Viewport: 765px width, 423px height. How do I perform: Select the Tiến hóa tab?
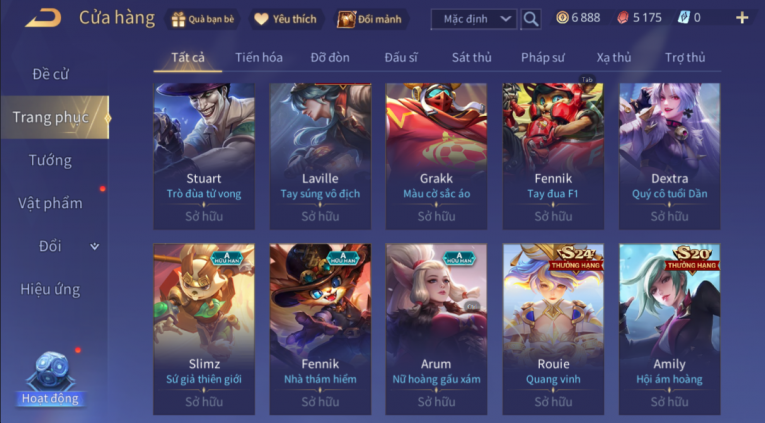pos(259,58)
